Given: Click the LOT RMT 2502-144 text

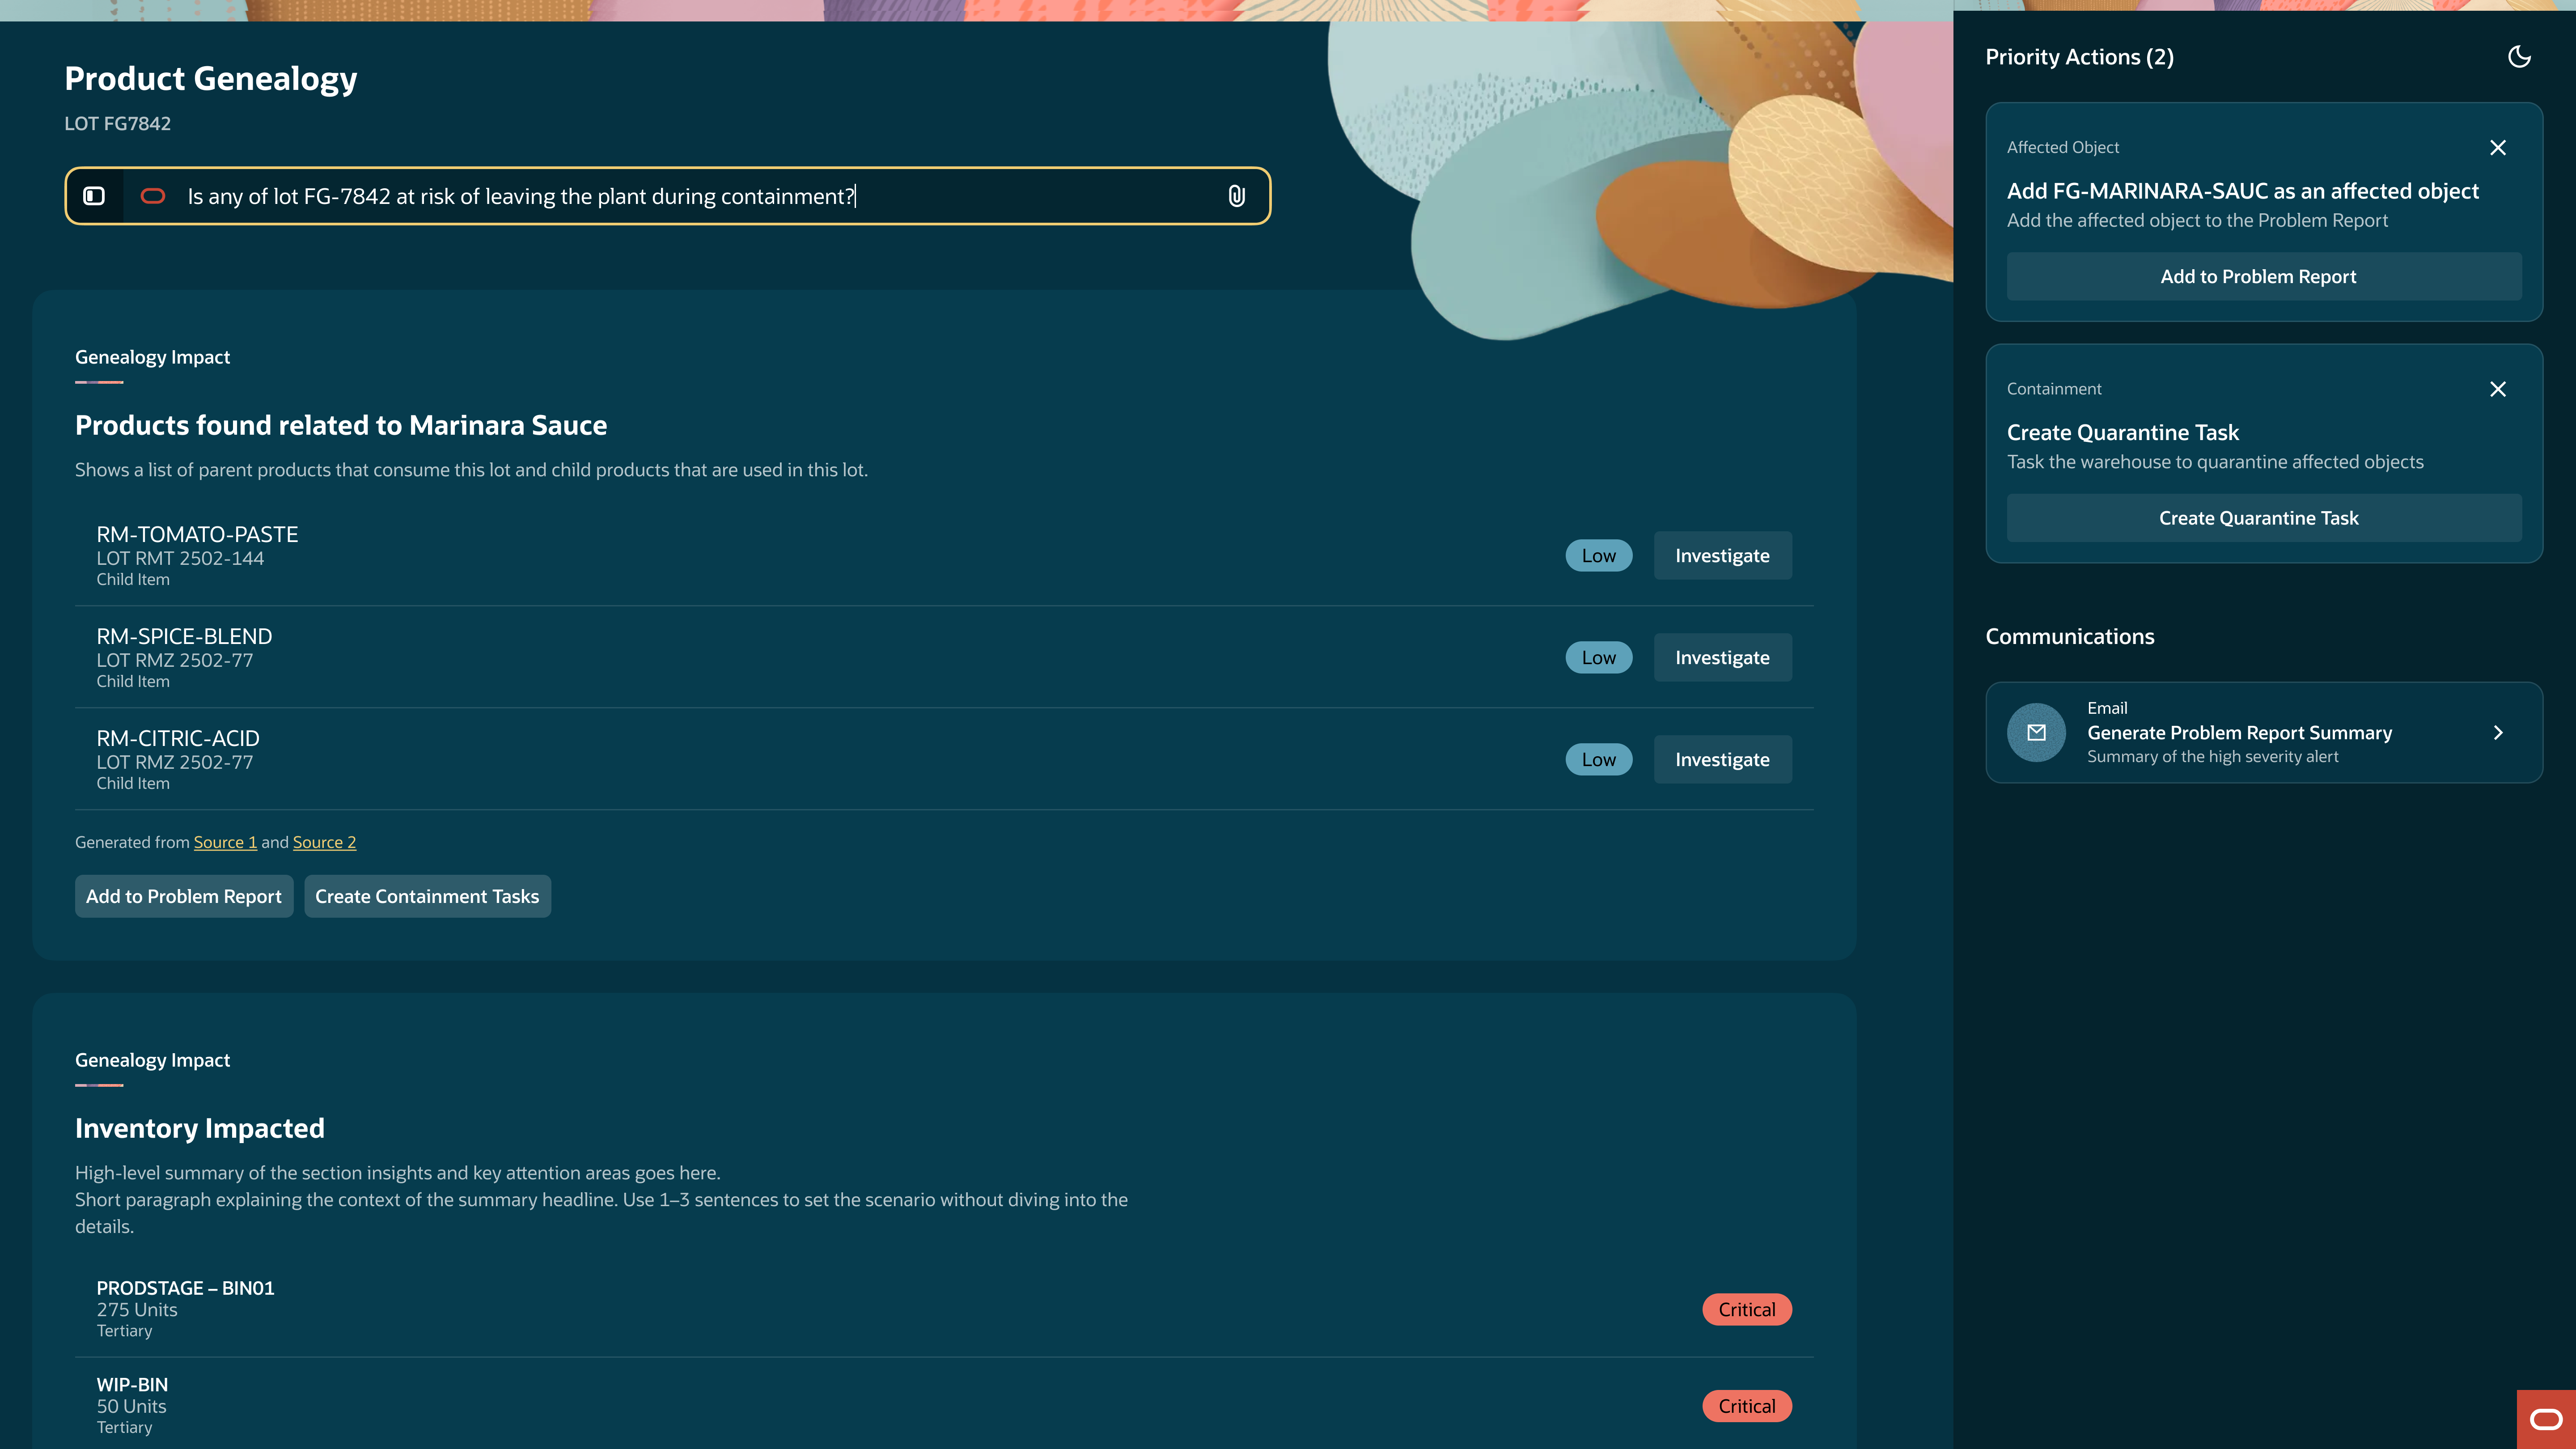Looking at the screenshot, I should click(180, 559).
